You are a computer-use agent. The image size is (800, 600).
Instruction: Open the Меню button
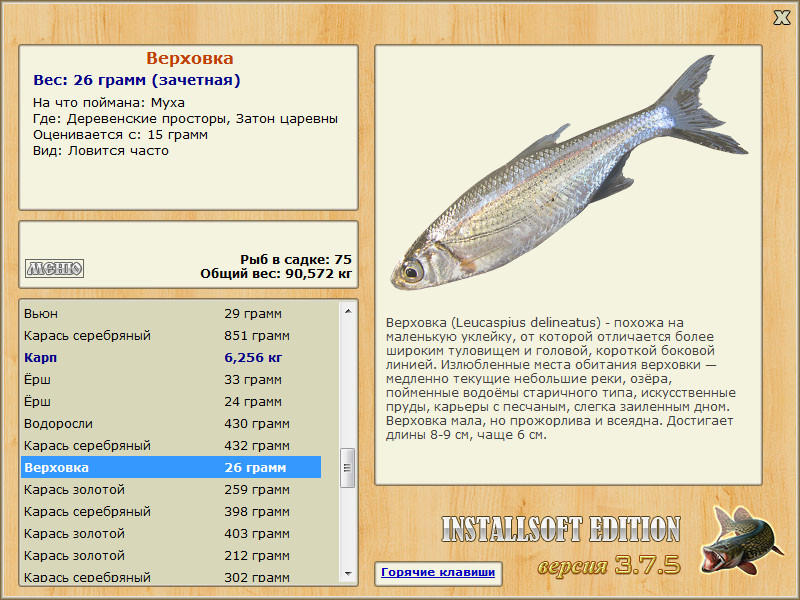point(55,268)
